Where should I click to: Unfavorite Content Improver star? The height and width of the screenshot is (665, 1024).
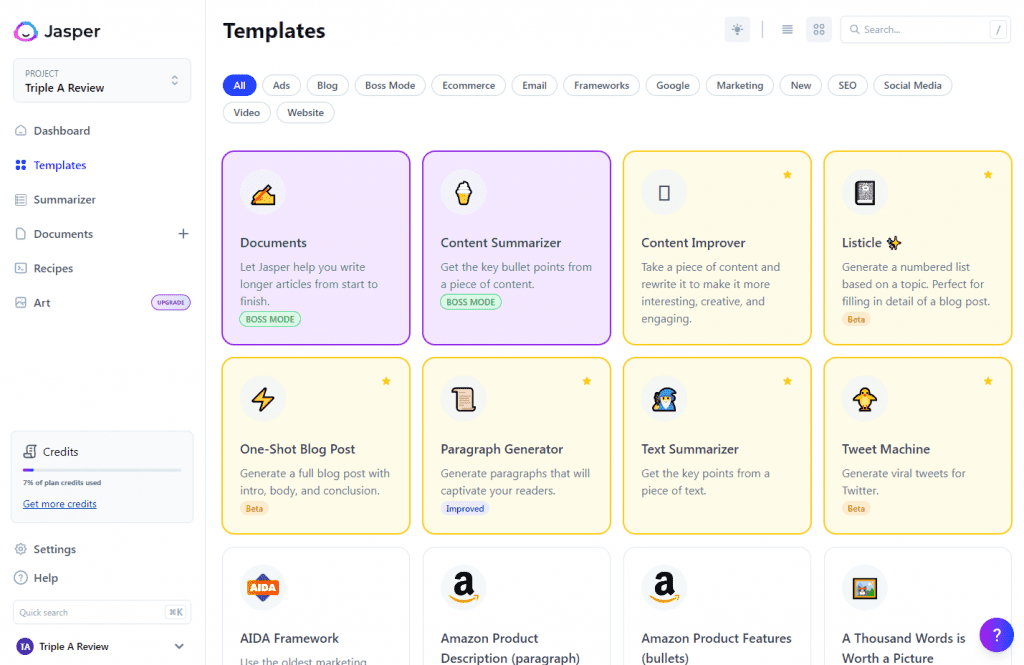tap(788, 174)
